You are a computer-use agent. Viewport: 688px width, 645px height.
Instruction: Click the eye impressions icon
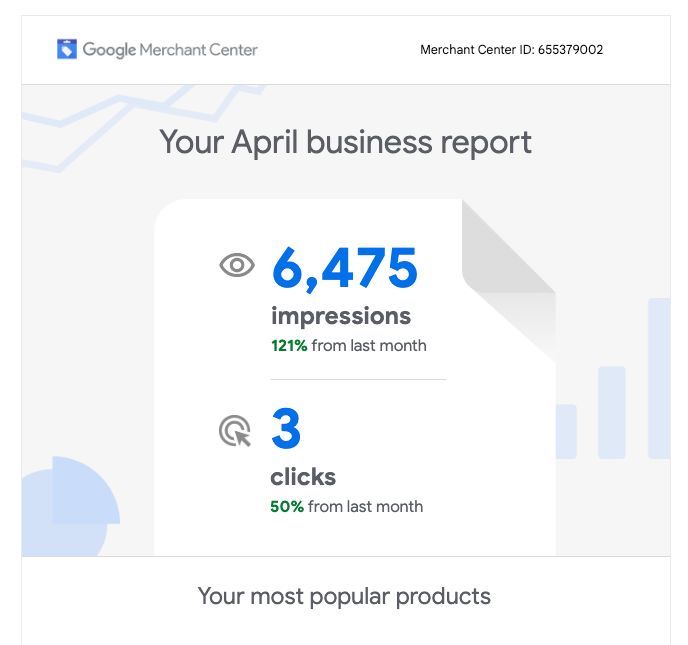[x=237, y=265]
